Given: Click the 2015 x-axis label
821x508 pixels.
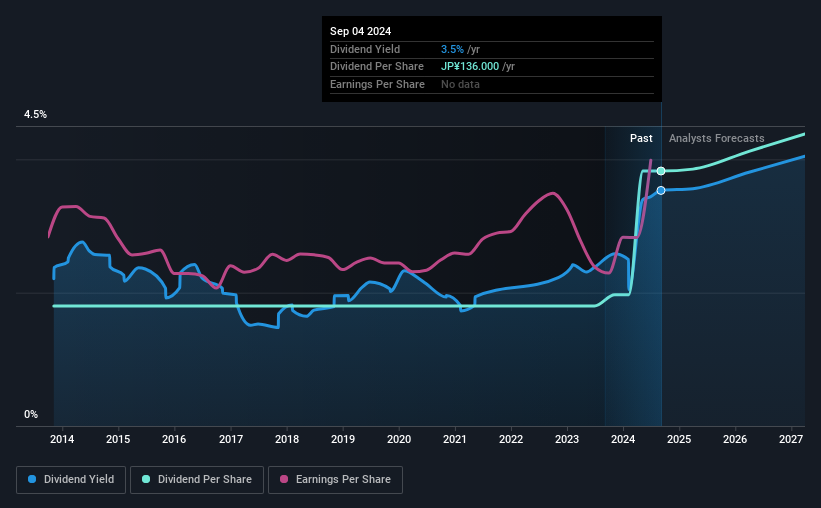Looking at the screenshot, I should tap(118, 439).
